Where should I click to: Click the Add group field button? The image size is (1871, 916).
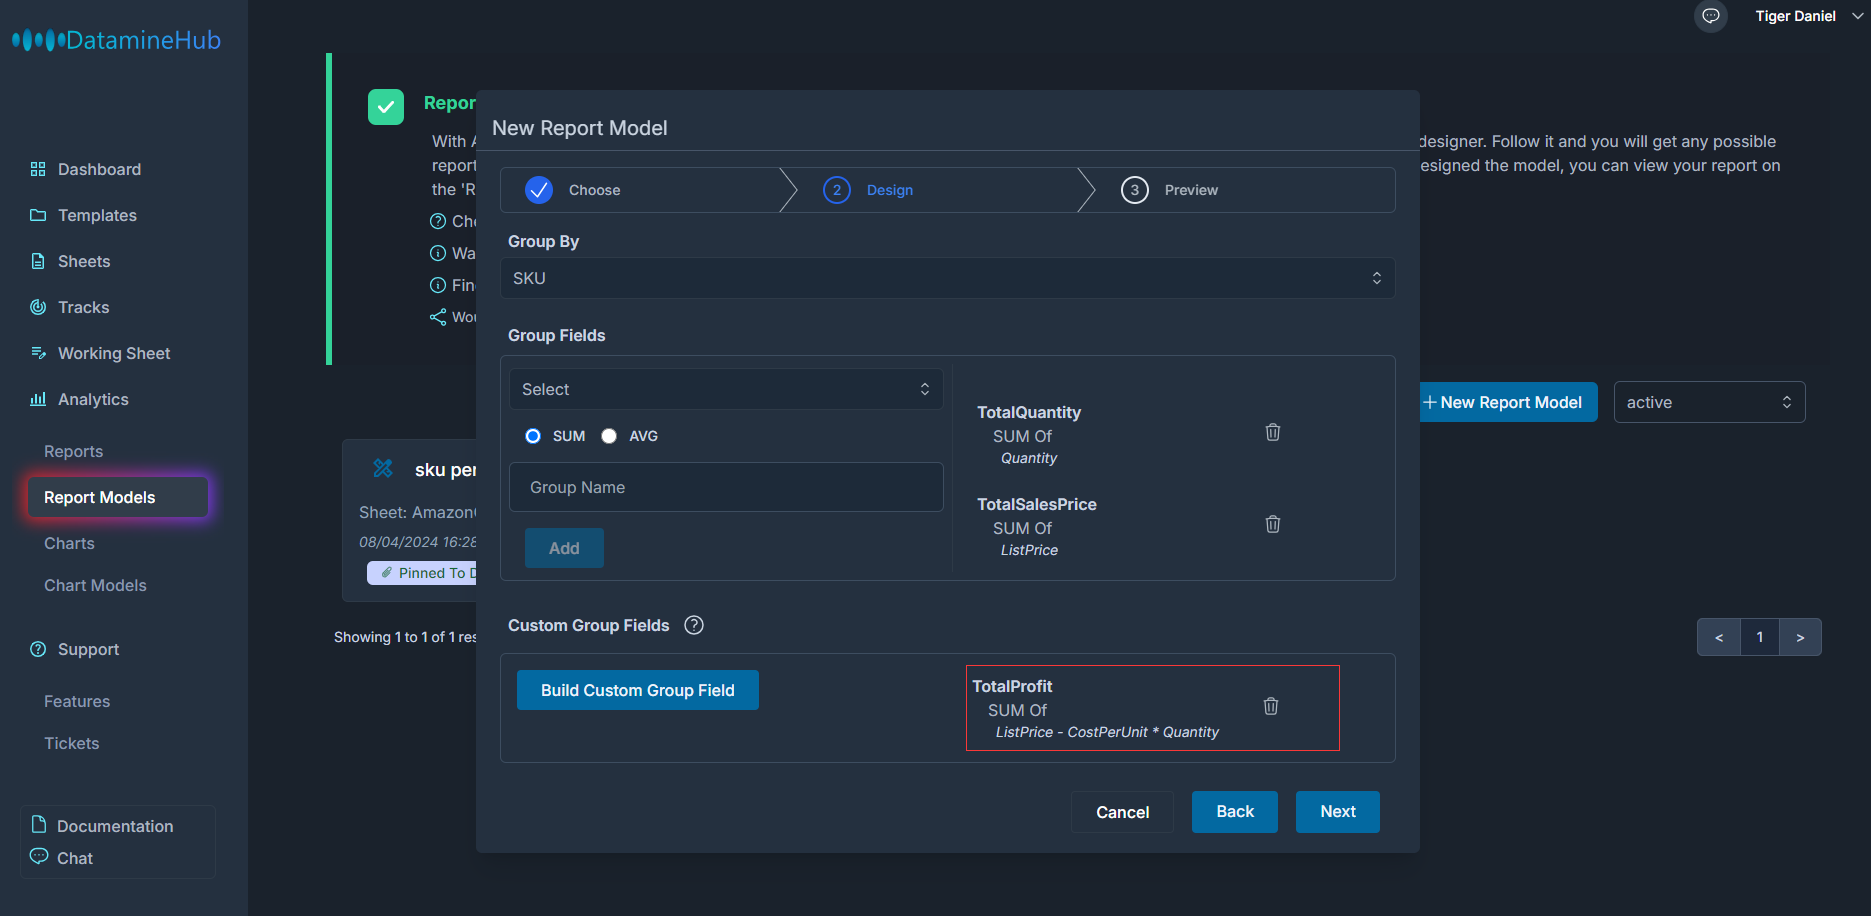point(564,548)
